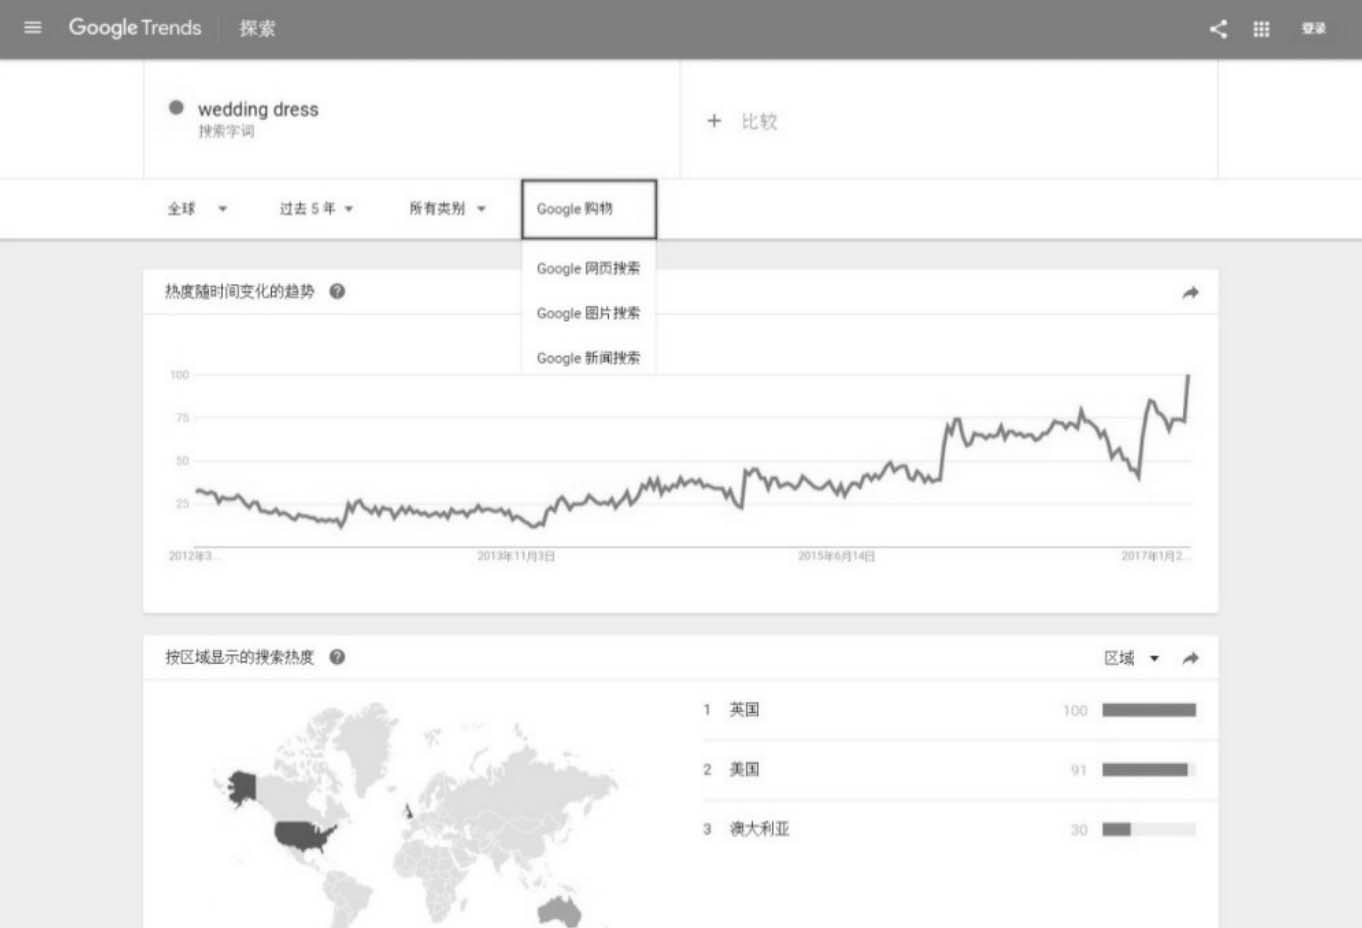Click the 搜索字词 label under wedding dress
Viewport: 1362px width, 928px height.
click(x=226, y=131)
